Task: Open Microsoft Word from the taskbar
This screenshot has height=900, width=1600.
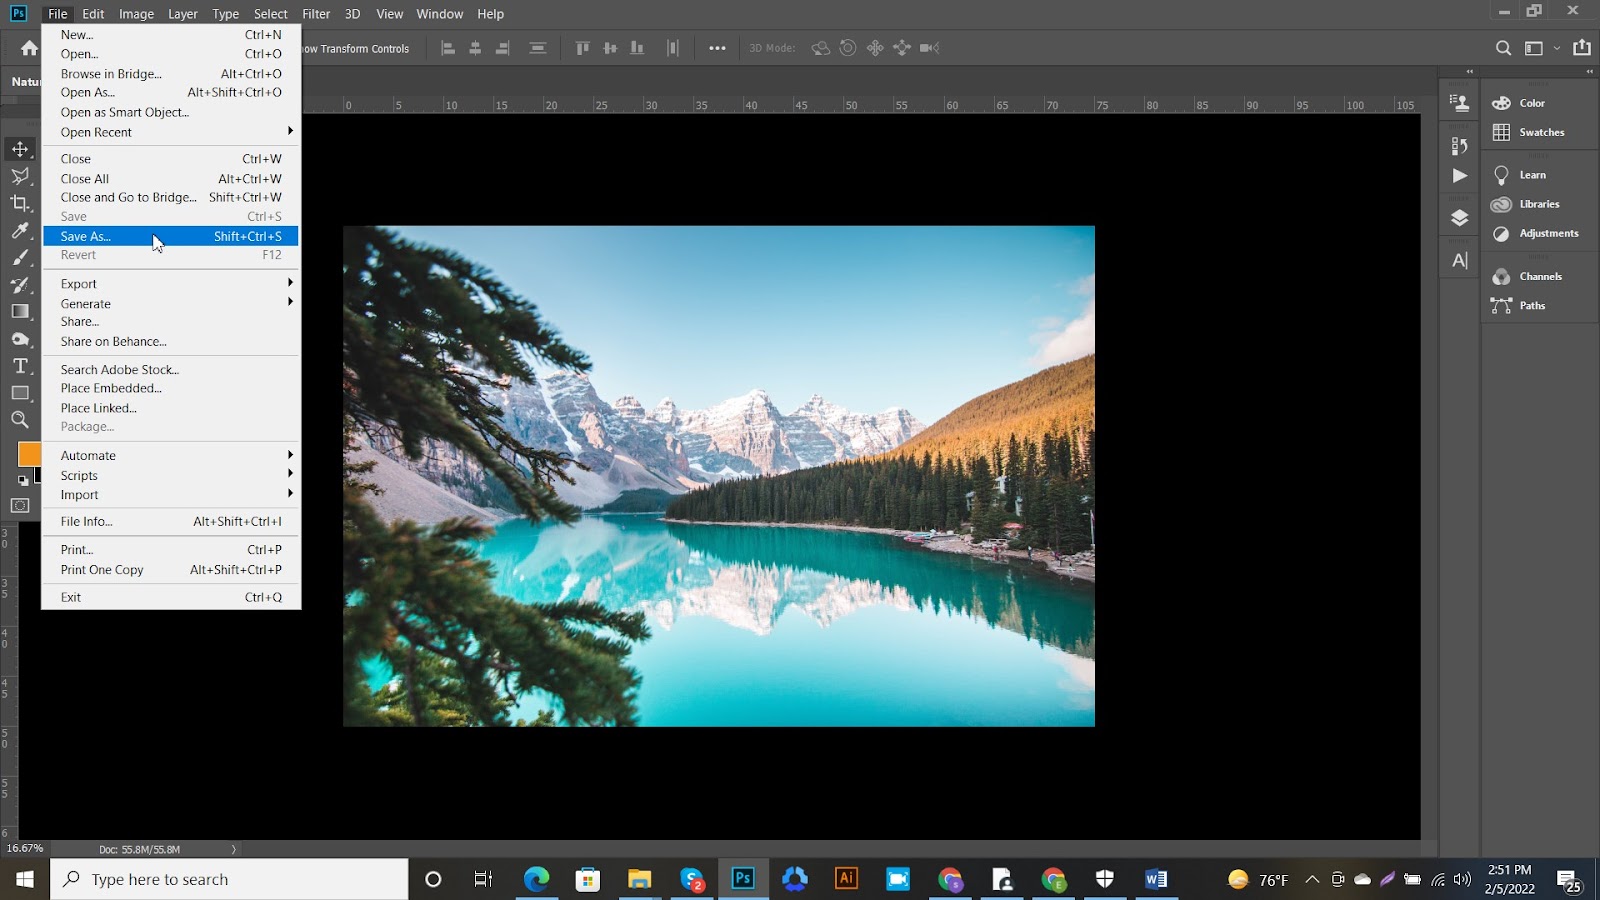Action: pyautogui.click(x=1156, y=879)
